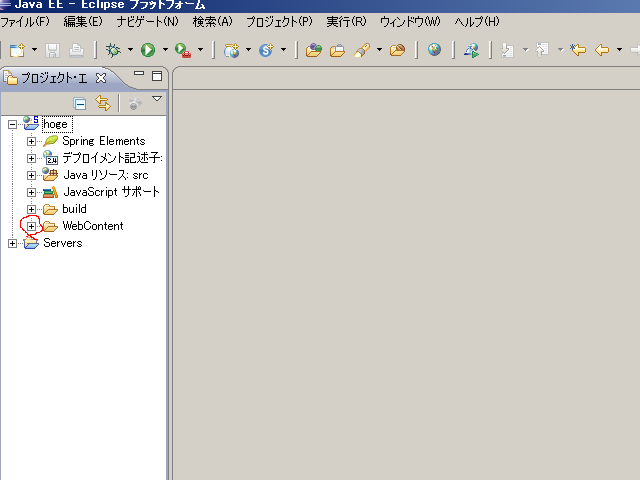Click the Debug bug icon
The width and height of the screenshot is (640, 480).
pos(113,50)
